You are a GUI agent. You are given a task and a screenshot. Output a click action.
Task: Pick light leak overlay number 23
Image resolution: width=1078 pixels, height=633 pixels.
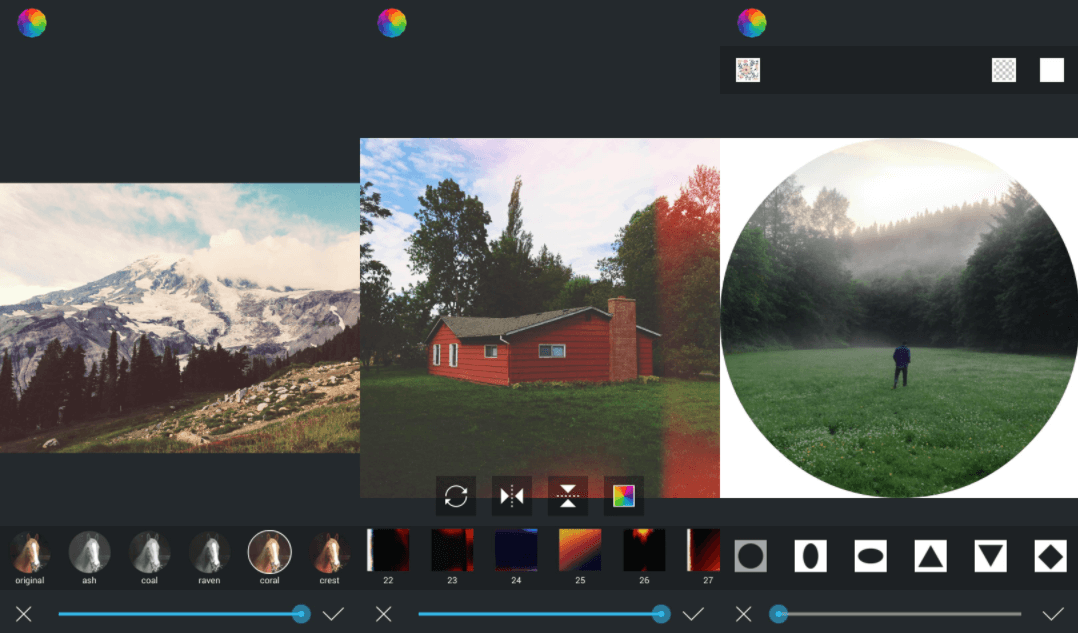pos(452,551)
